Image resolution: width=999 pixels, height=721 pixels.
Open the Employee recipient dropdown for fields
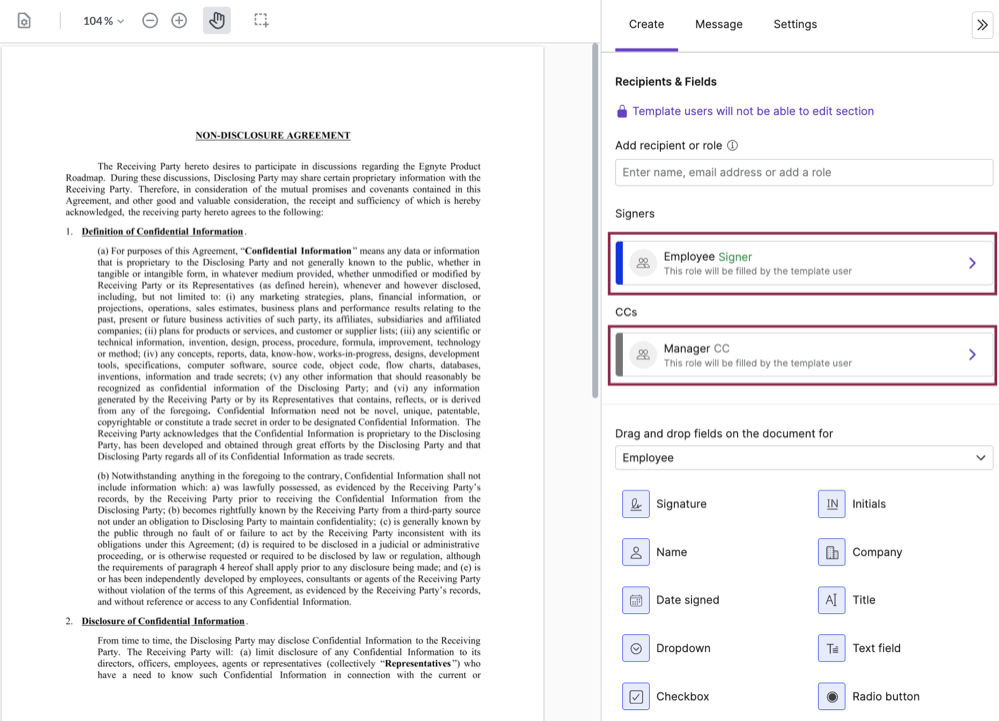coord(804,458)
